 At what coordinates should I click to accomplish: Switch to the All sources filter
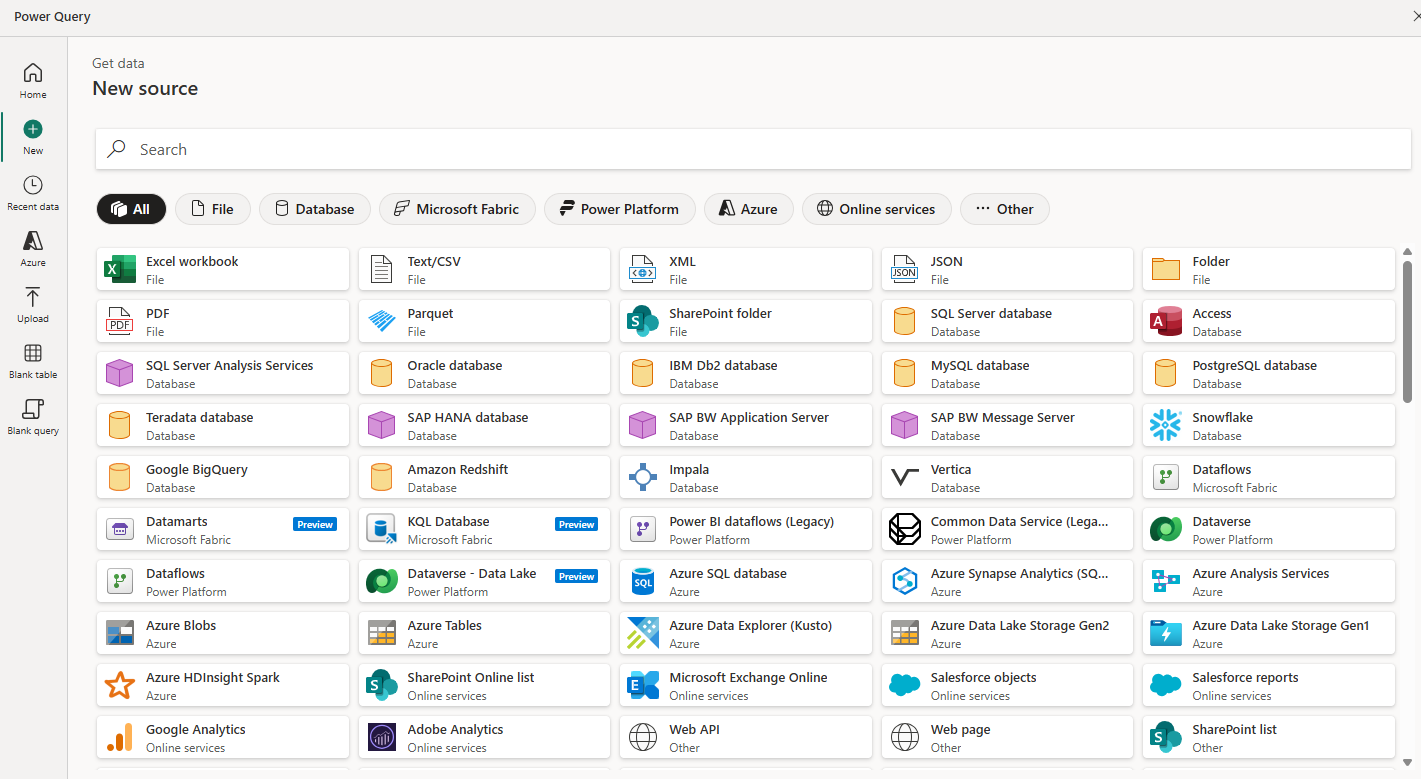[131, 208]
